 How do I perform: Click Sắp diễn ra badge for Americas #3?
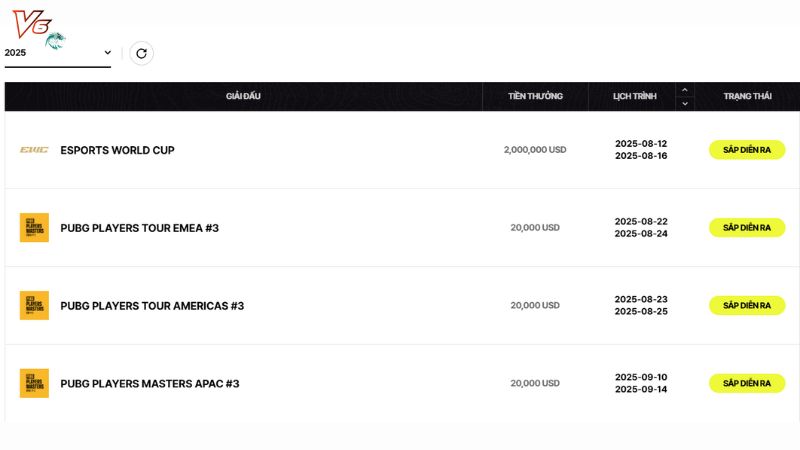click(x=747, y=306)
